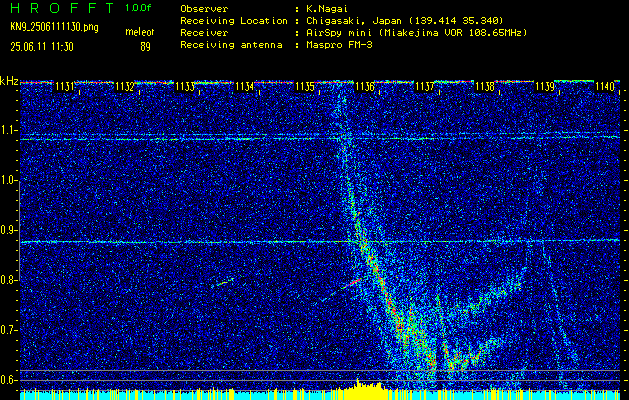Select the filename KN9_2506111130.png
Image resolution: width=629 pixels, height=400 pixels.
(54, 27)
